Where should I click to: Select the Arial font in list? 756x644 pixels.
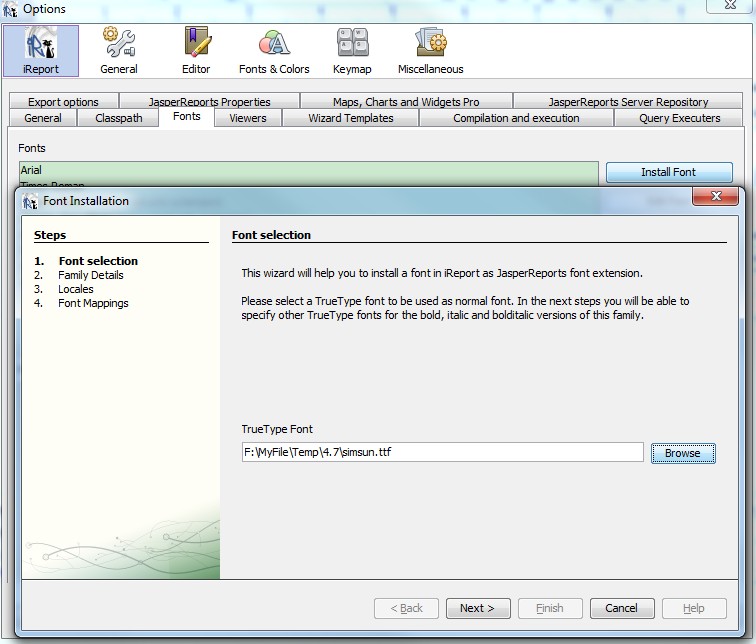click(x=309, y=170)
